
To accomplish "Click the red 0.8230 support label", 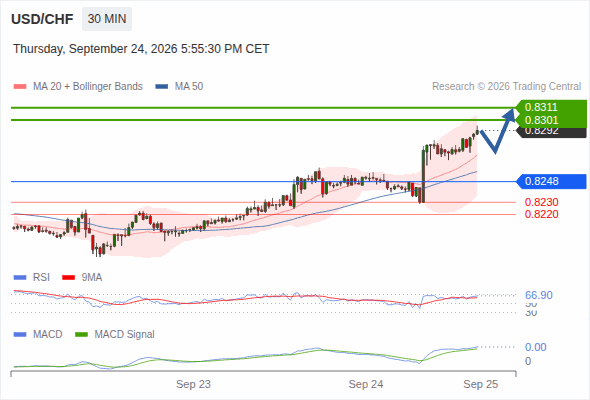I will click(541, 202).
